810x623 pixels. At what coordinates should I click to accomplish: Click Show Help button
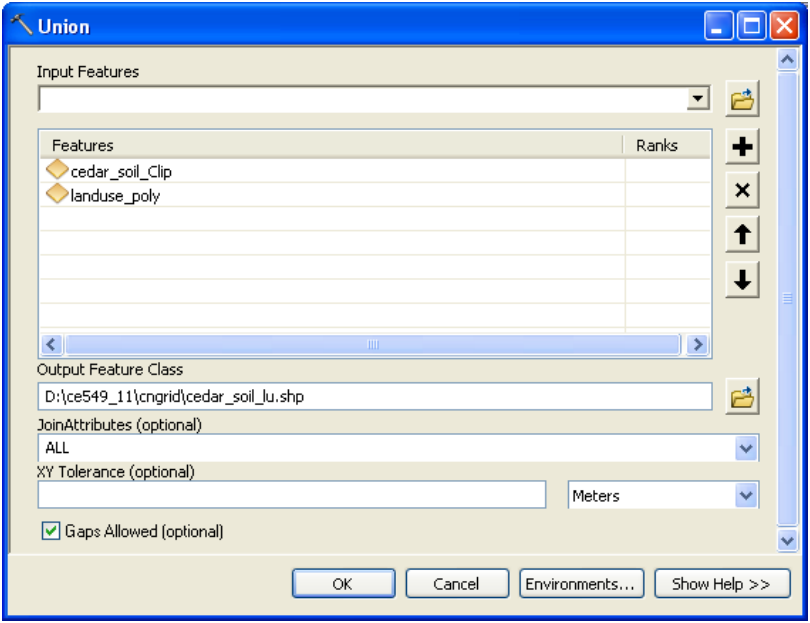click(721, 584)
